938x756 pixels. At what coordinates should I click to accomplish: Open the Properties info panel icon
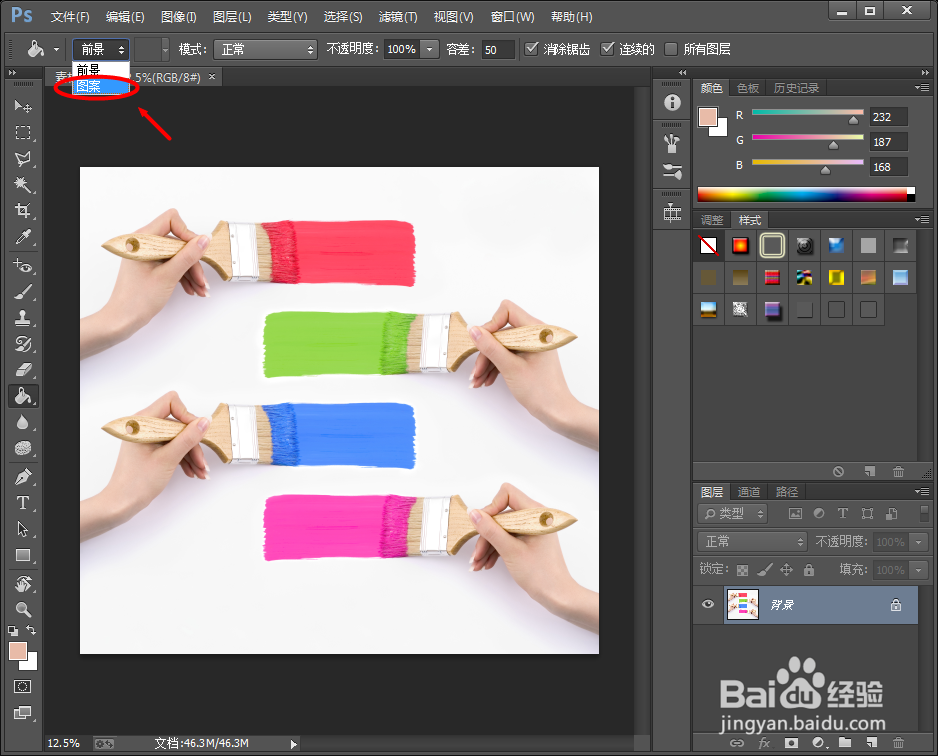[672, 103]
